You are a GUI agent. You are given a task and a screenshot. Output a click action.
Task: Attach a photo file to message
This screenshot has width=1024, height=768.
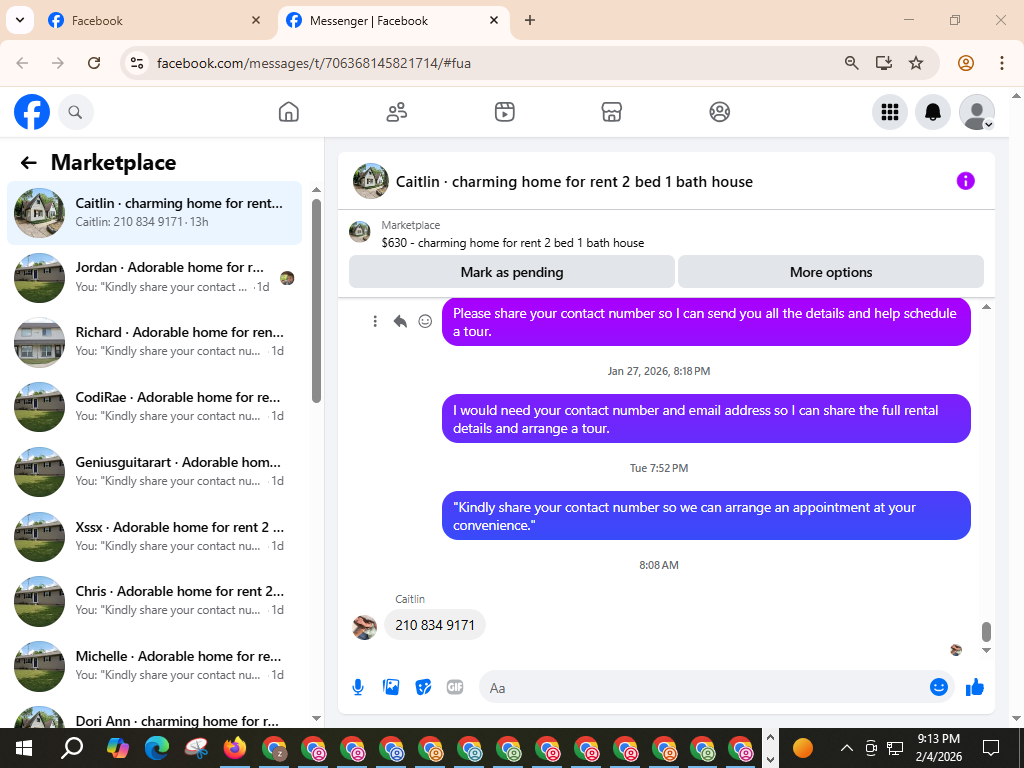[x=391, y=687]
